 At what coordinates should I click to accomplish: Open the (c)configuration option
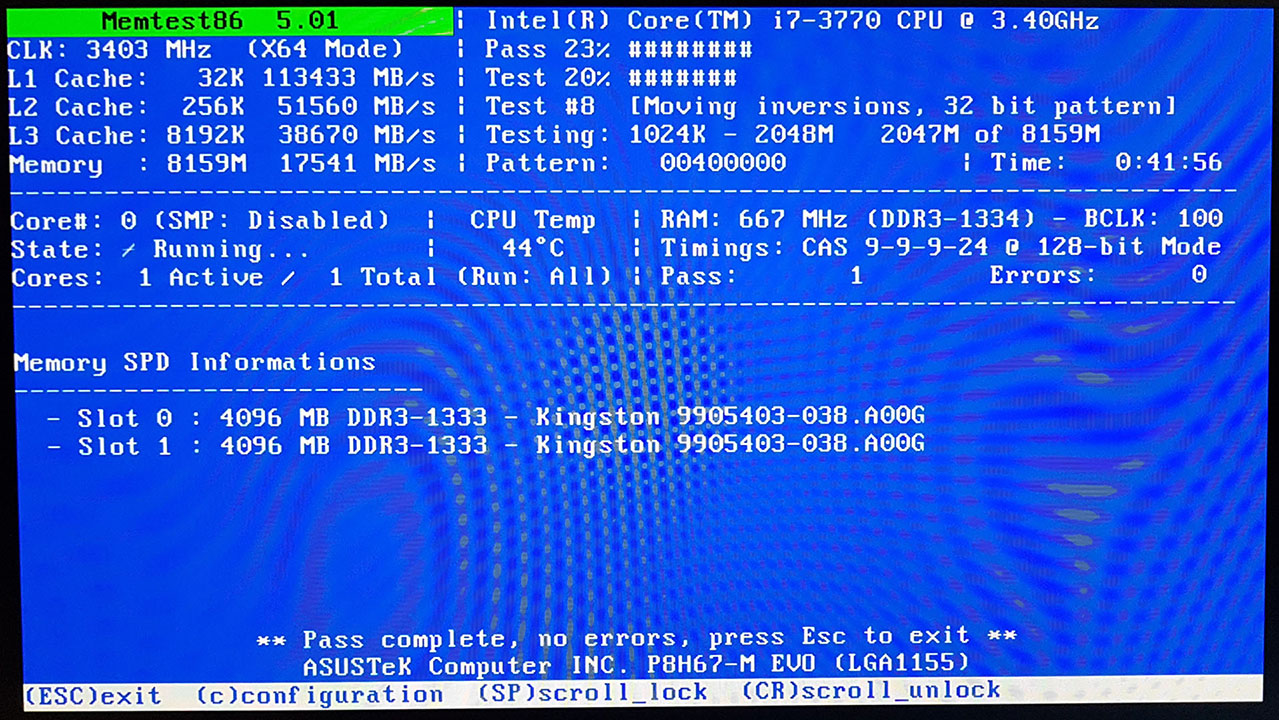(x=320, y=694)
